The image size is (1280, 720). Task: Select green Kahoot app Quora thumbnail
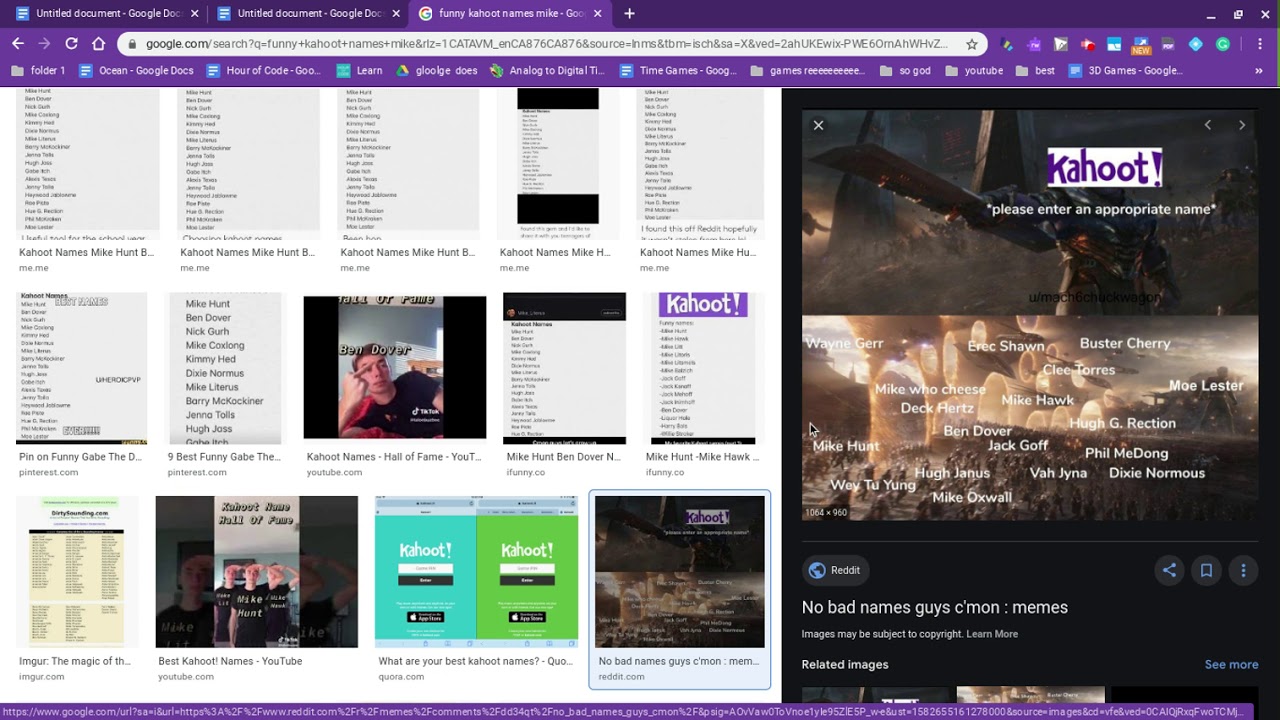tap(476, 572)
